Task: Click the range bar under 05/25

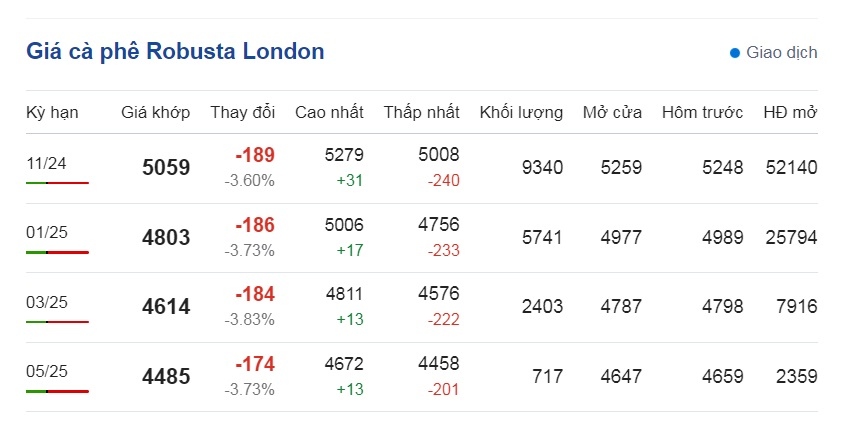Action: [x=57, y=391]
